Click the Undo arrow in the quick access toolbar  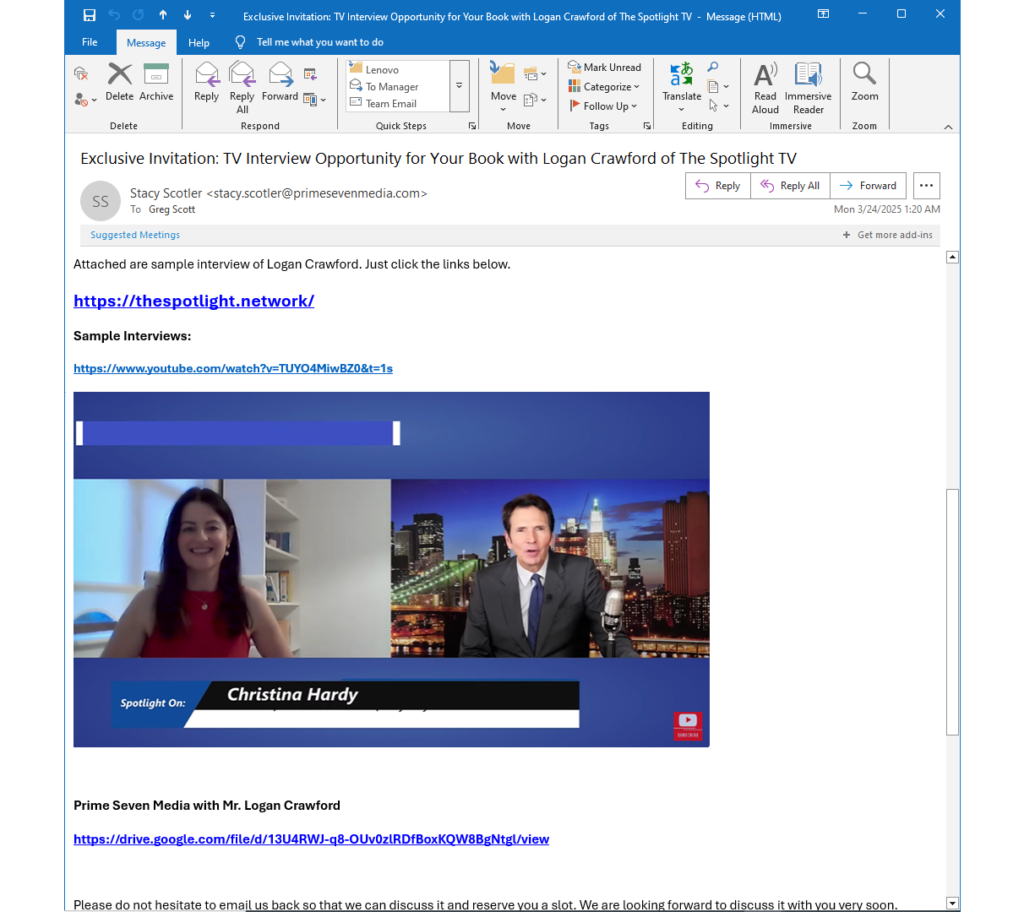(114, 15)
